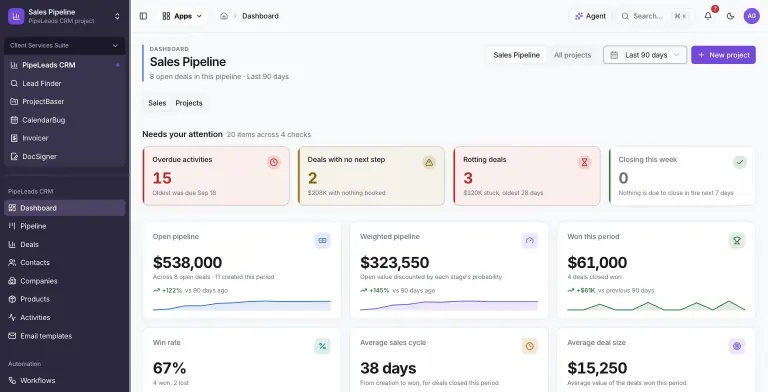This screenshot has width=768, height=392.
Task: Select the All projects scope toggle
Action: click(x=573, y=55)
